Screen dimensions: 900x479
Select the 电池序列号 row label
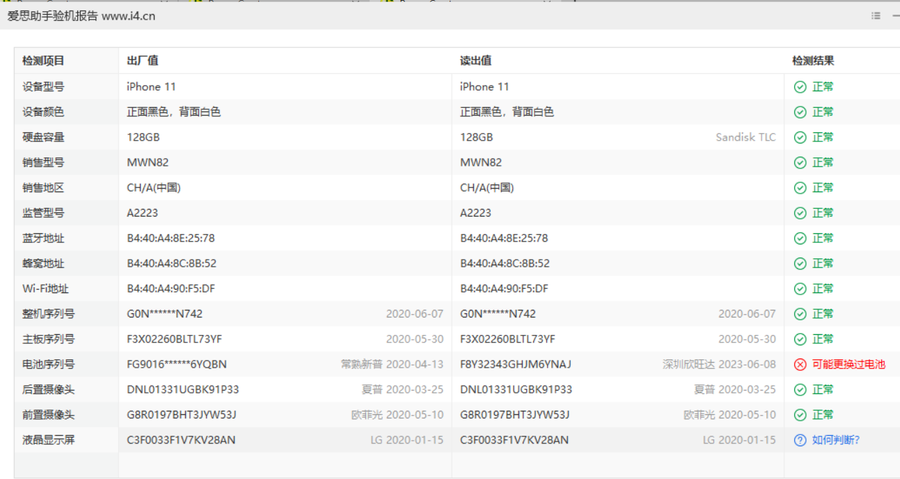coord(48,365)
